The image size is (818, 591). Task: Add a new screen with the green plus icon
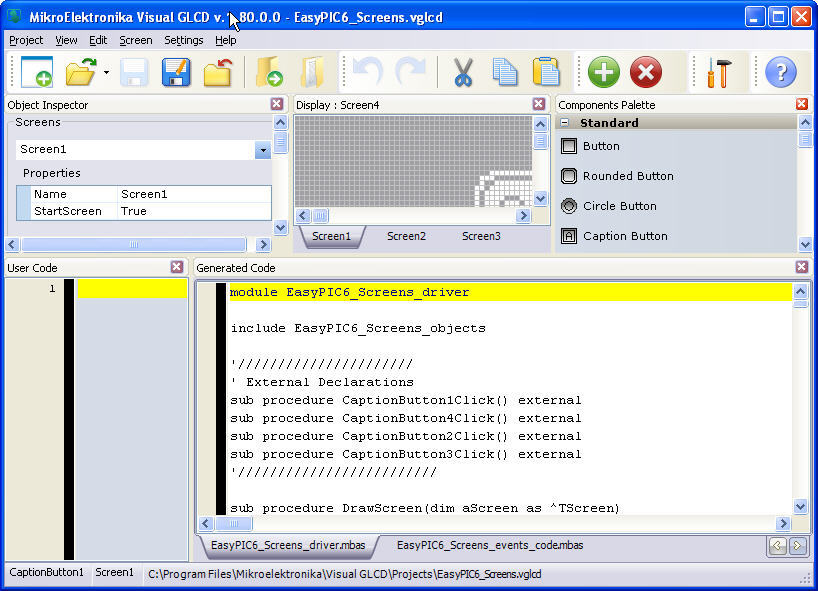(x=602, y=71)
